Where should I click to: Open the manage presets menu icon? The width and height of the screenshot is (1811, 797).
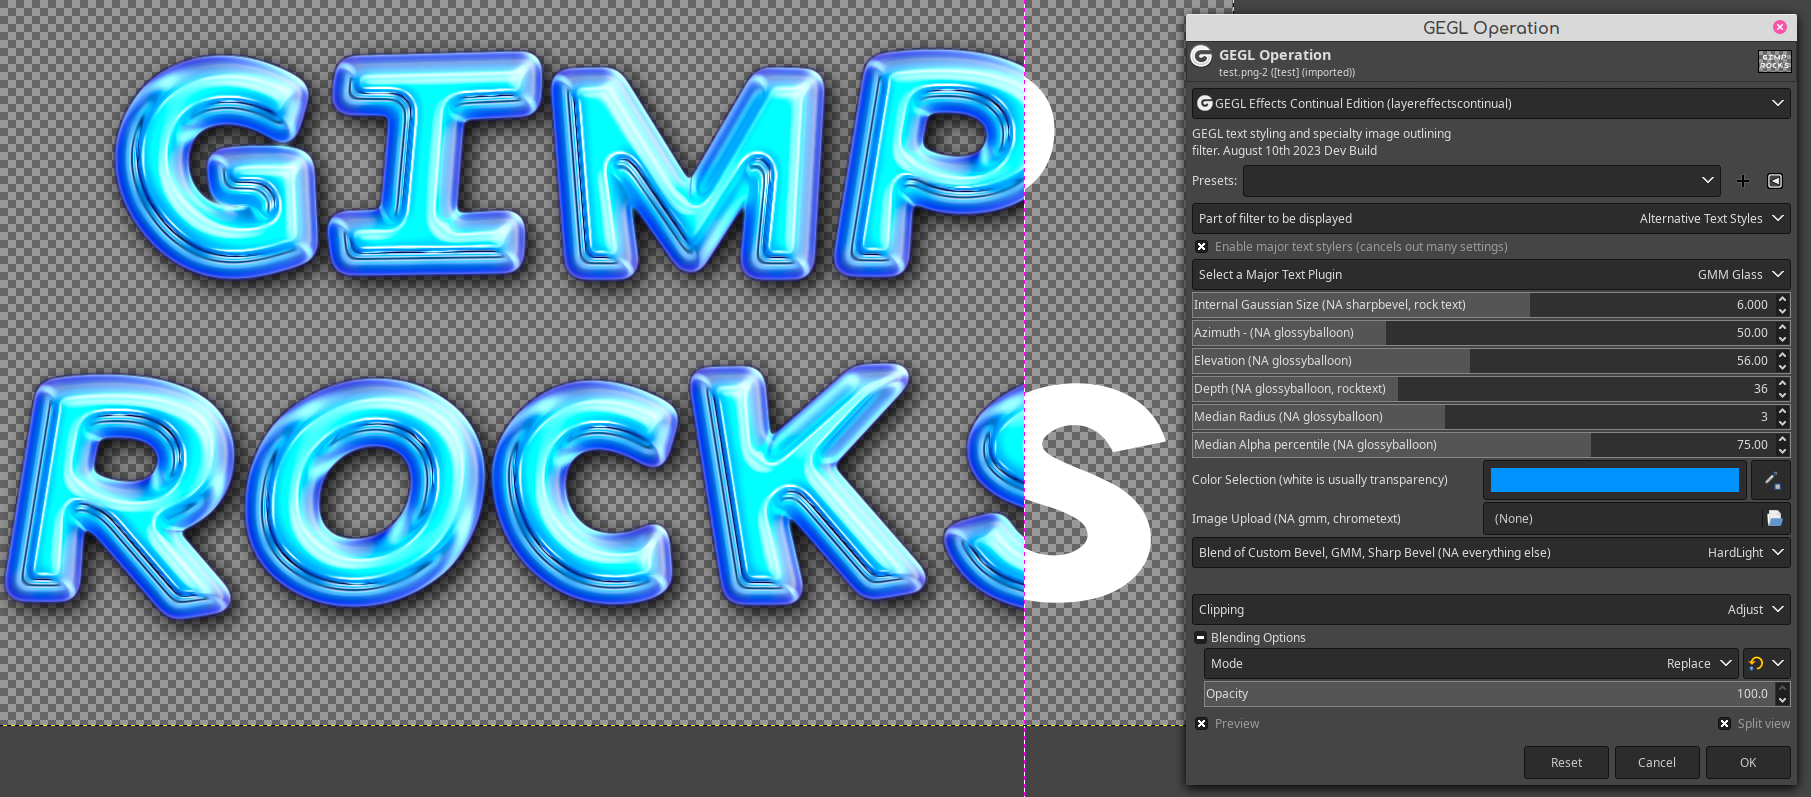coord(1775,181)
